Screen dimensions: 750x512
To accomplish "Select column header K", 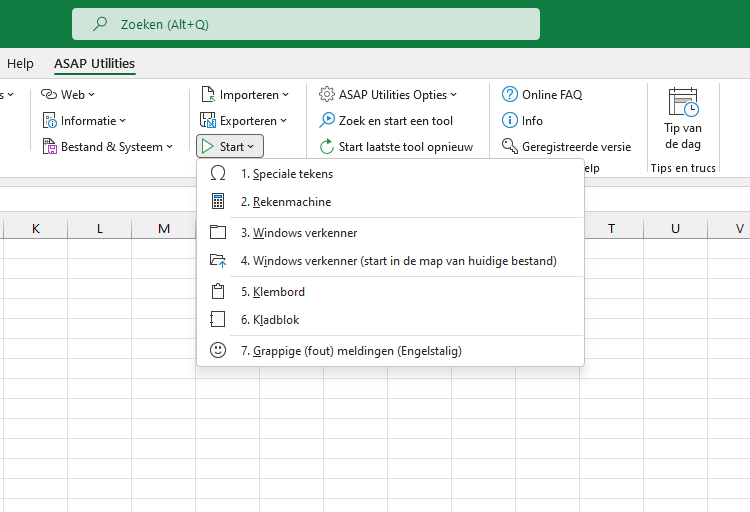I will point(36,228).
